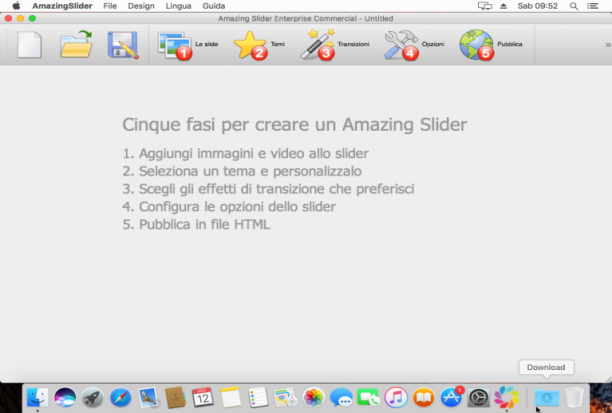
Task: Open iTunes from the Dock
Action: click(396, 398)
